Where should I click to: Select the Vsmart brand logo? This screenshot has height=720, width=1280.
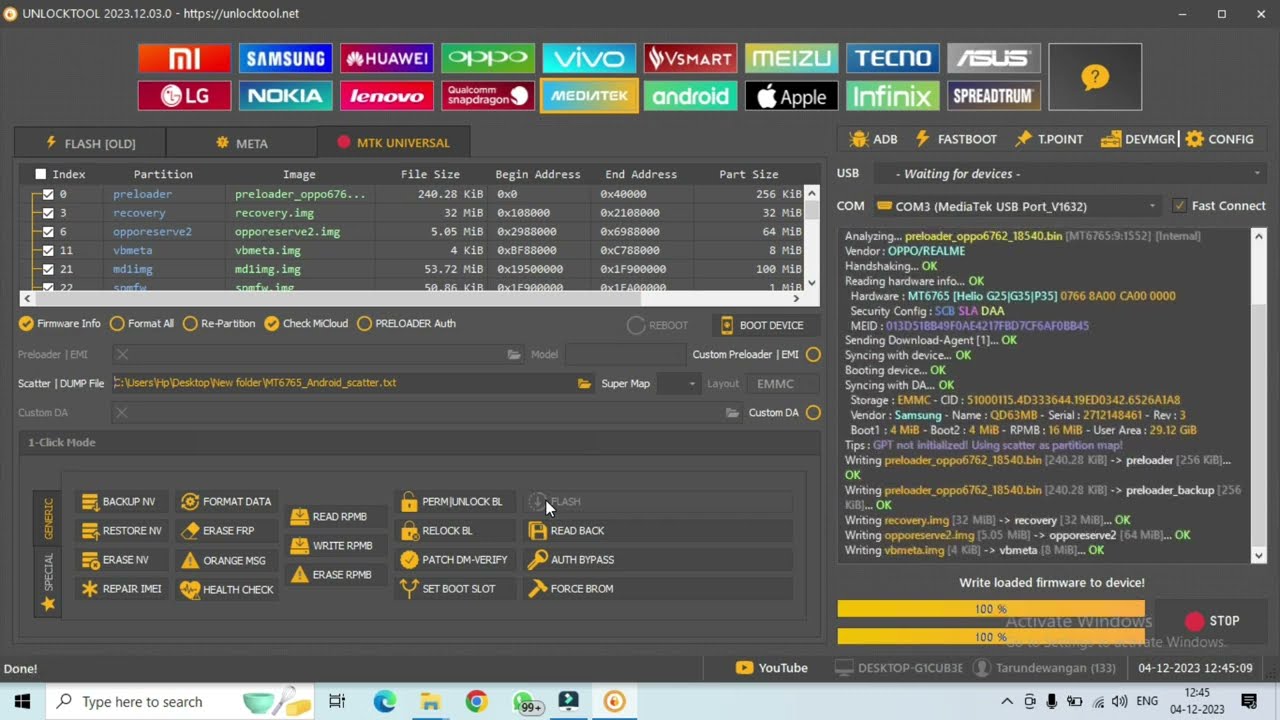690,58
